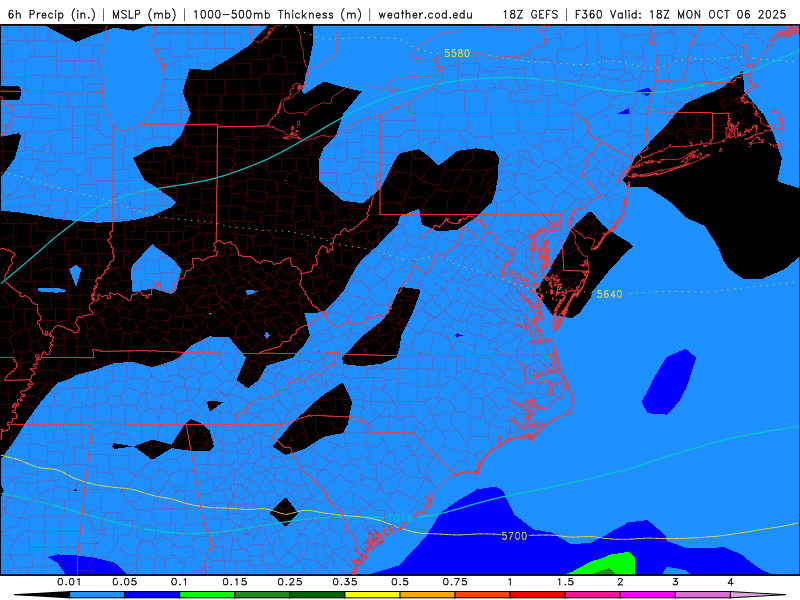Click the weather.cod.edu text in header
Image resolution: width=800 pixels, height=600 pixels.
(425, 14)
